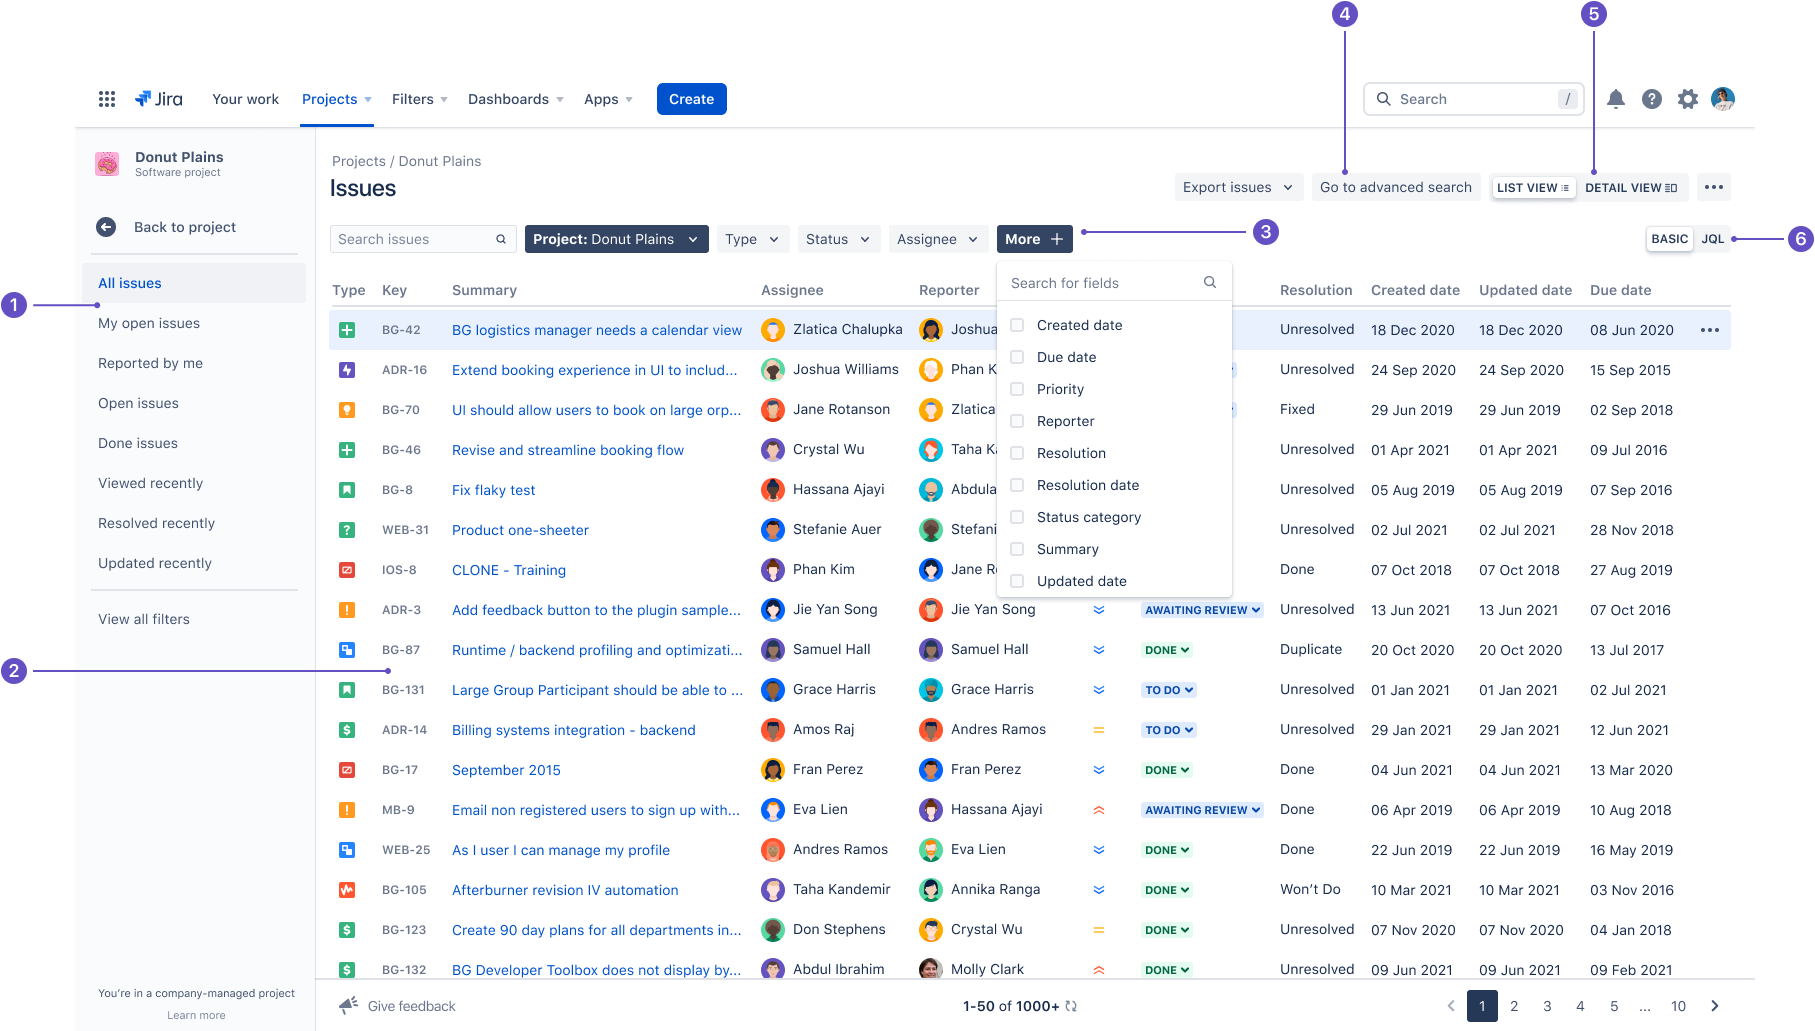Click the '28 Nov 2018' due date
Viewport: 1815px width, 1031px height.
click(x=1632, y=530)
